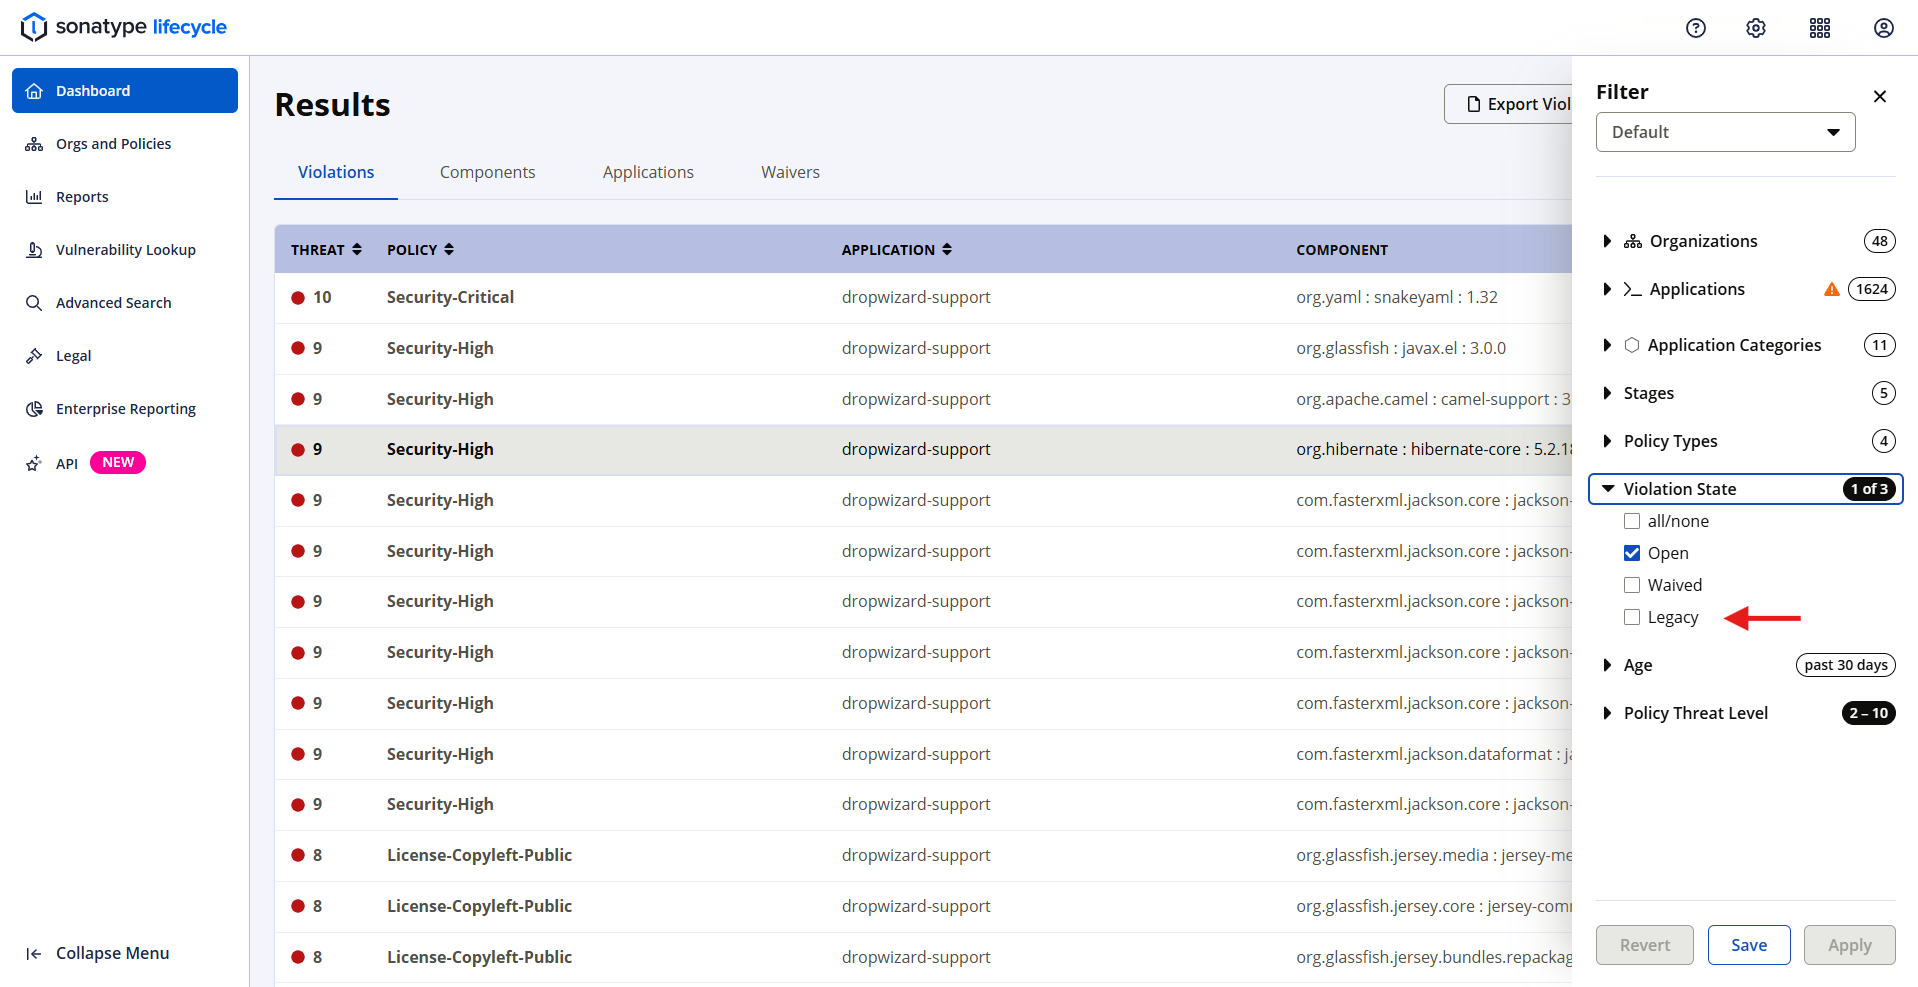Viewport: 1918px width, 987px height.
Task: Click the Vulnerability Lookup icon
Action: (x=34, y=250)
